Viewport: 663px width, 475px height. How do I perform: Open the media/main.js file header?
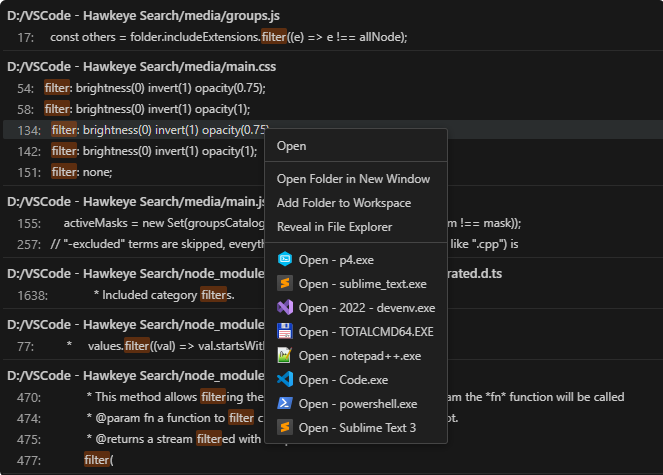[x=136, y=201]
